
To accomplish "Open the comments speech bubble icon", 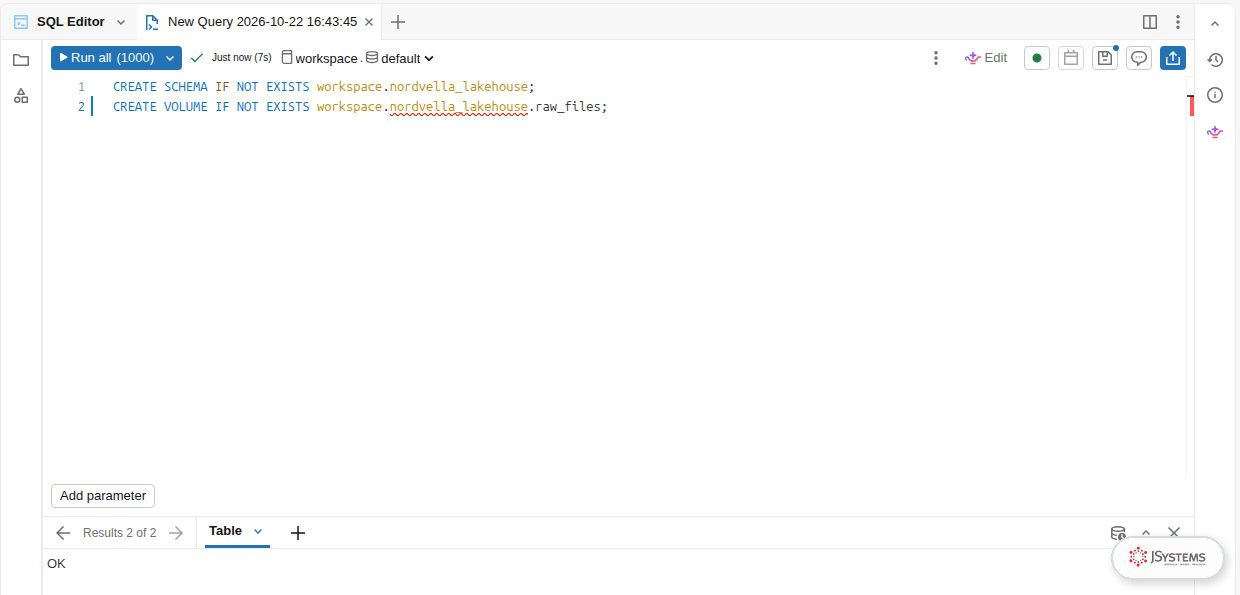I will [x=1139, y=58].
